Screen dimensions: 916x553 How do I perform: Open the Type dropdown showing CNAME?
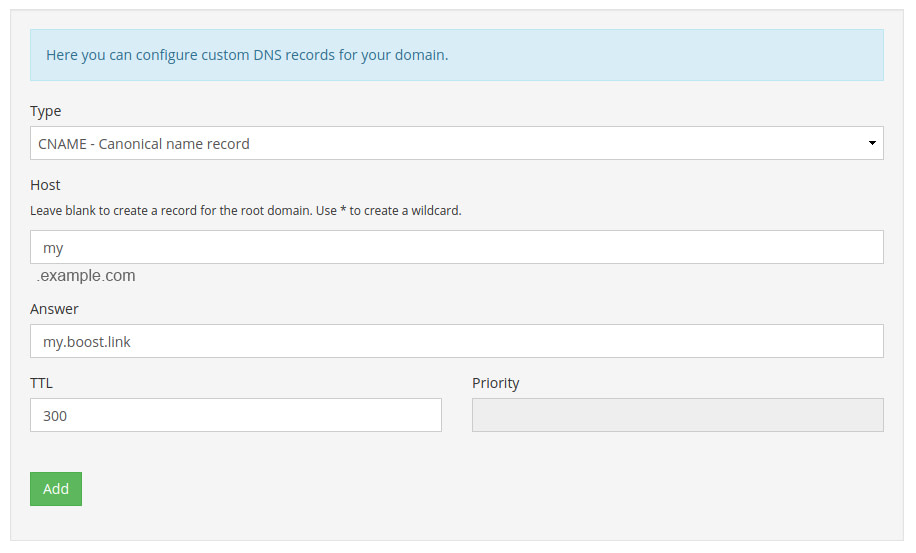(x=456, y=143)
